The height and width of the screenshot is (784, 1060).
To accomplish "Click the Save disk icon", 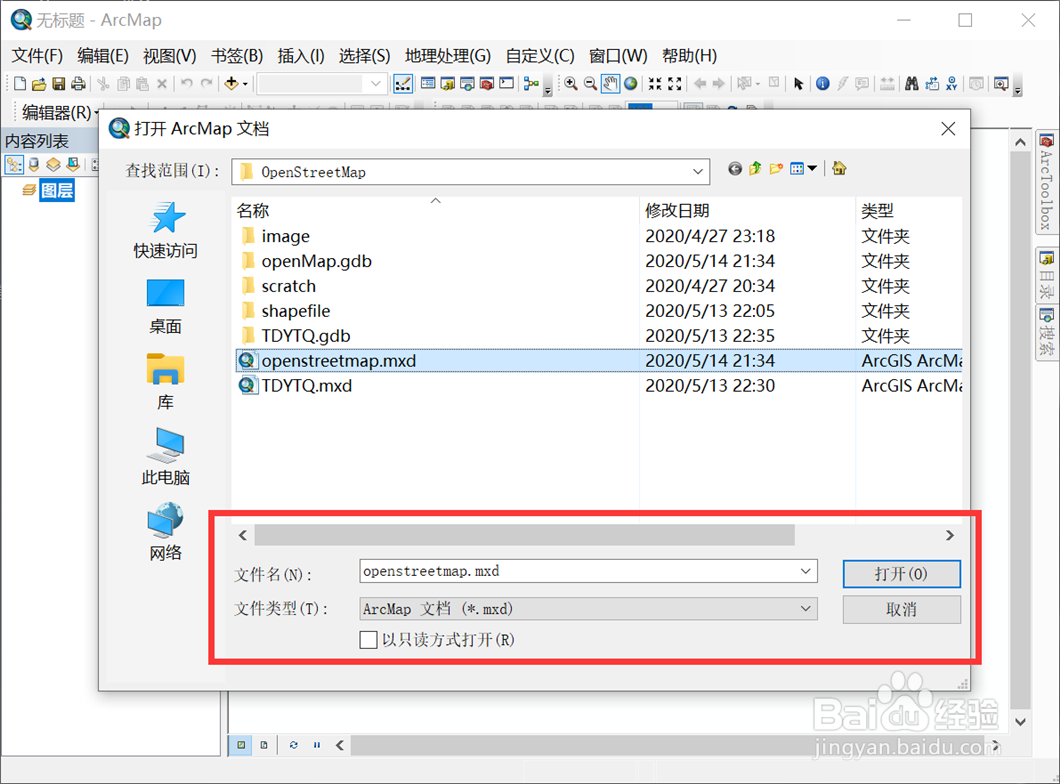I will coord(59,83).
